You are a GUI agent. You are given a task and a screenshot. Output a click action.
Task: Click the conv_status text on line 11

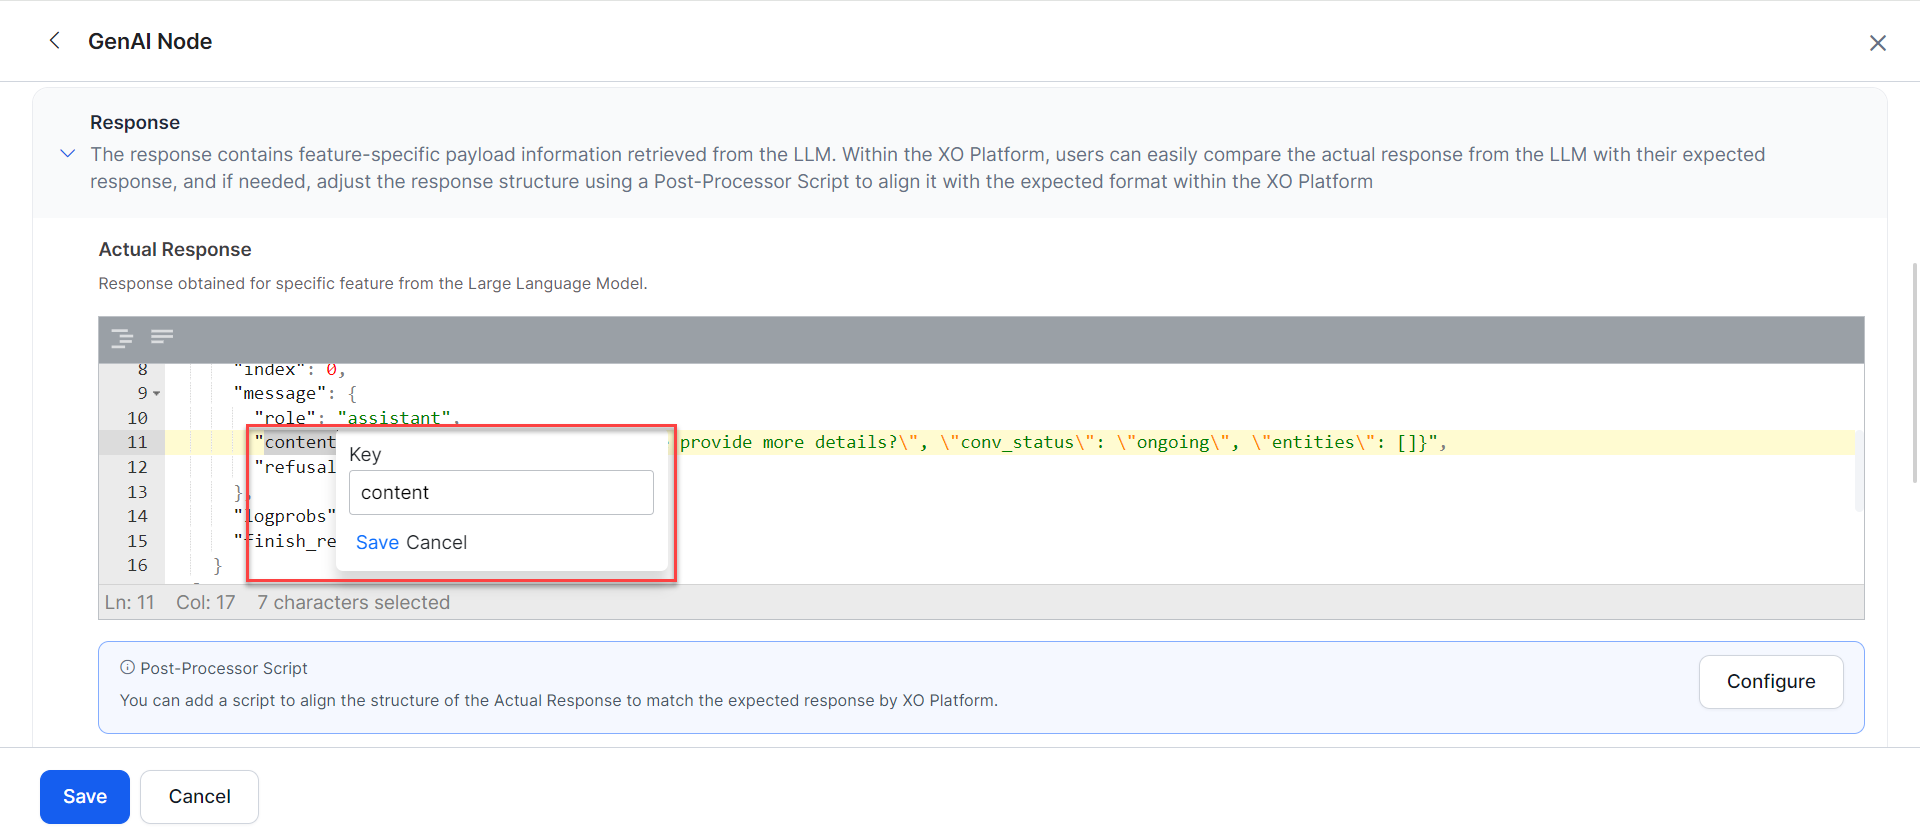(1016, 443)
